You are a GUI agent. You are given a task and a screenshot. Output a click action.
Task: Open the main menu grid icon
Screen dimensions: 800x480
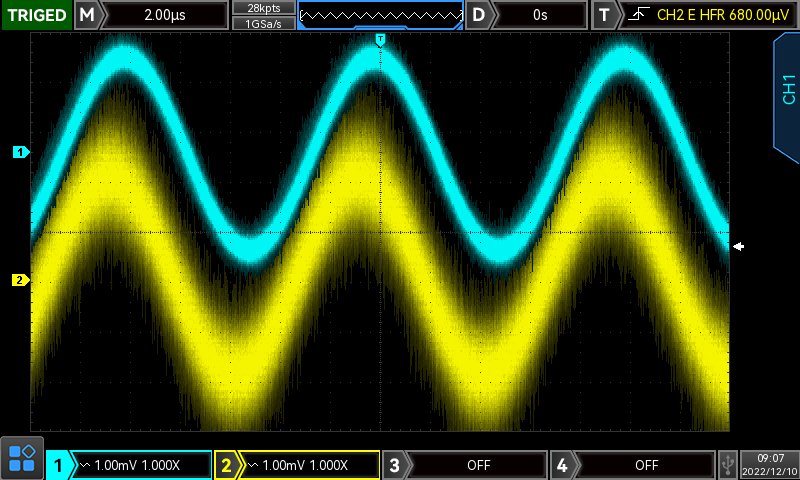(22, 458)
